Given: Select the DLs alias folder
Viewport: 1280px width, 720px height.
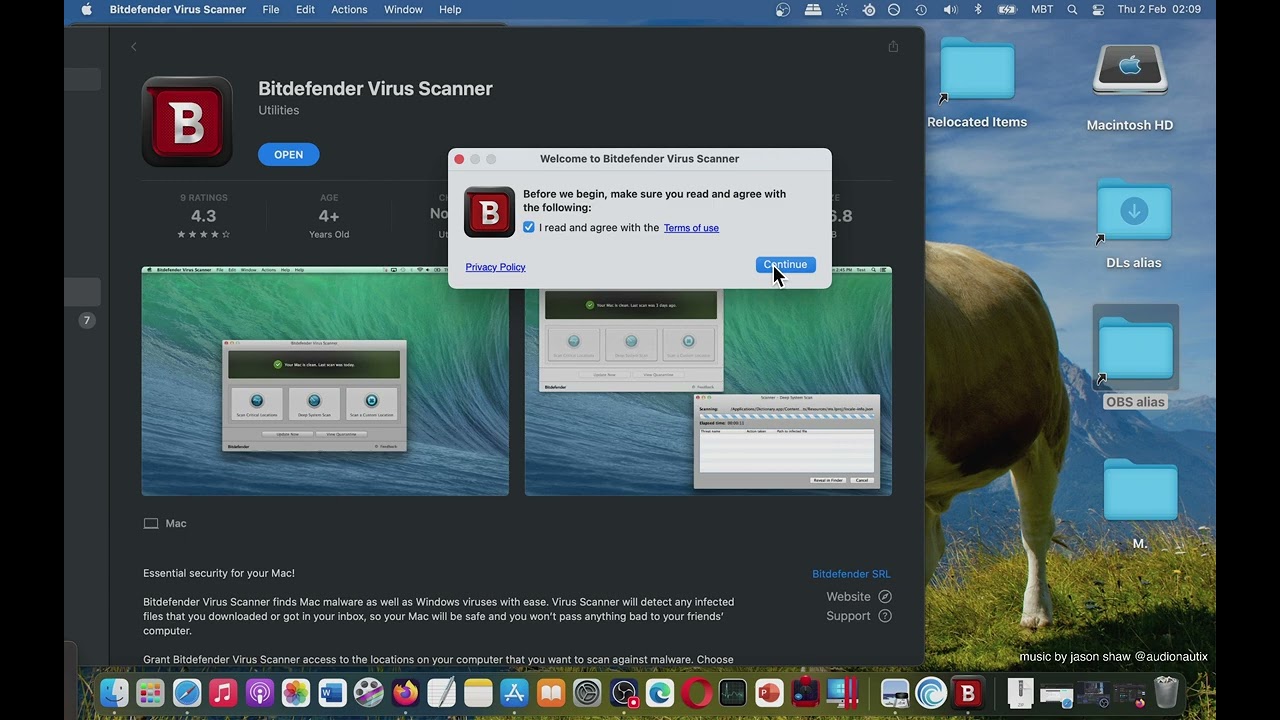Looking at the screenshot, I should click(x=1134, y=212).
